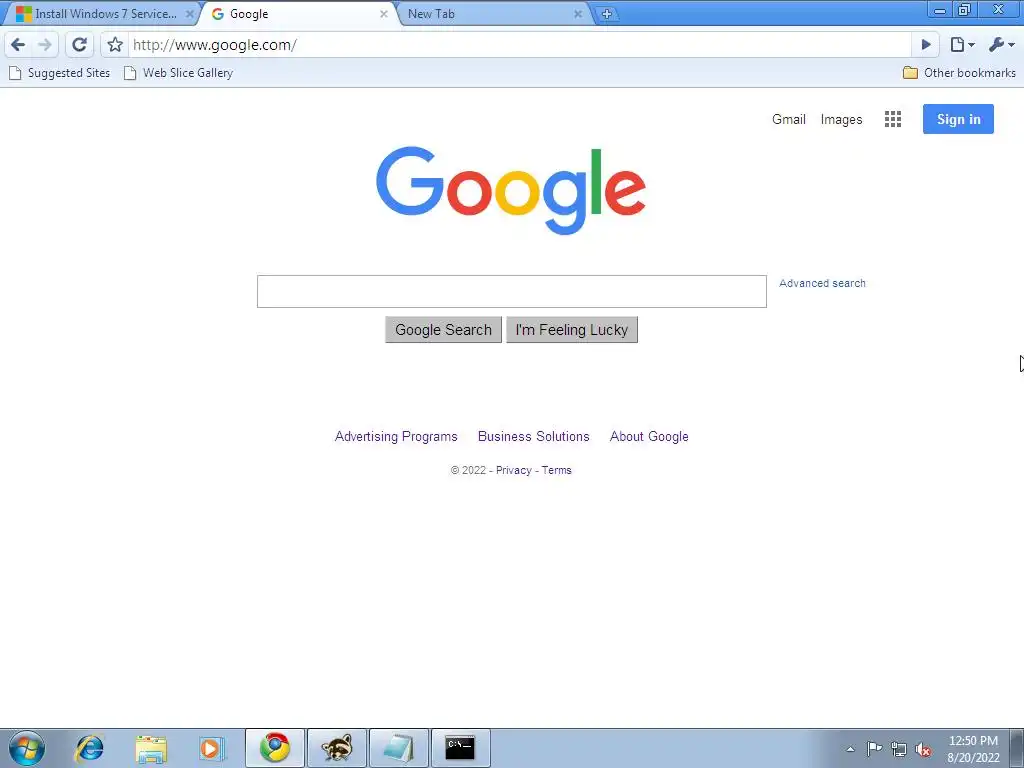Open the wrench settings menu
The height and width of the screenshot is (768, 1024).
(1001, 44)
